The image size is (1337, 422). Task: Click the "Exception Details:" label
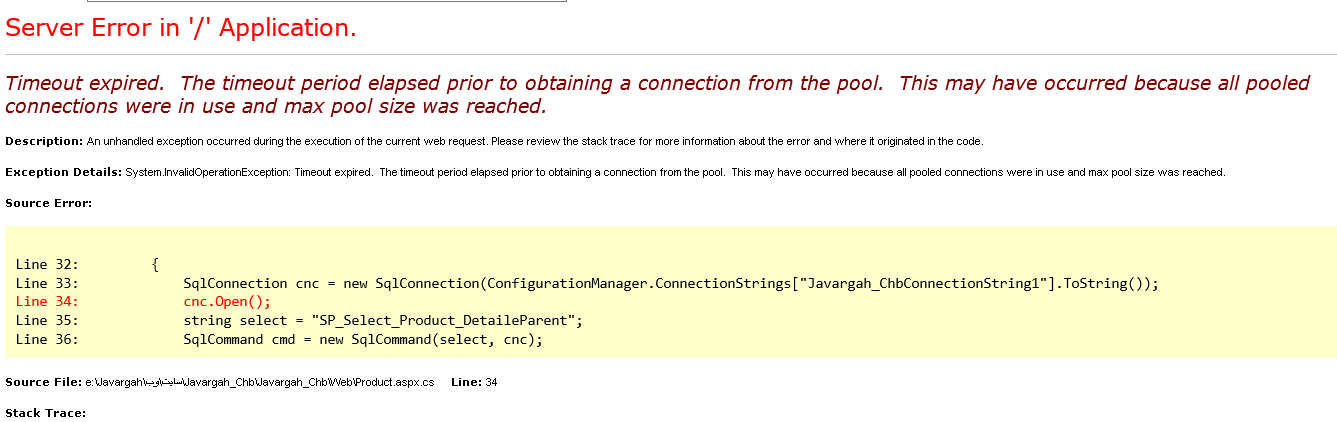(63, 172)
